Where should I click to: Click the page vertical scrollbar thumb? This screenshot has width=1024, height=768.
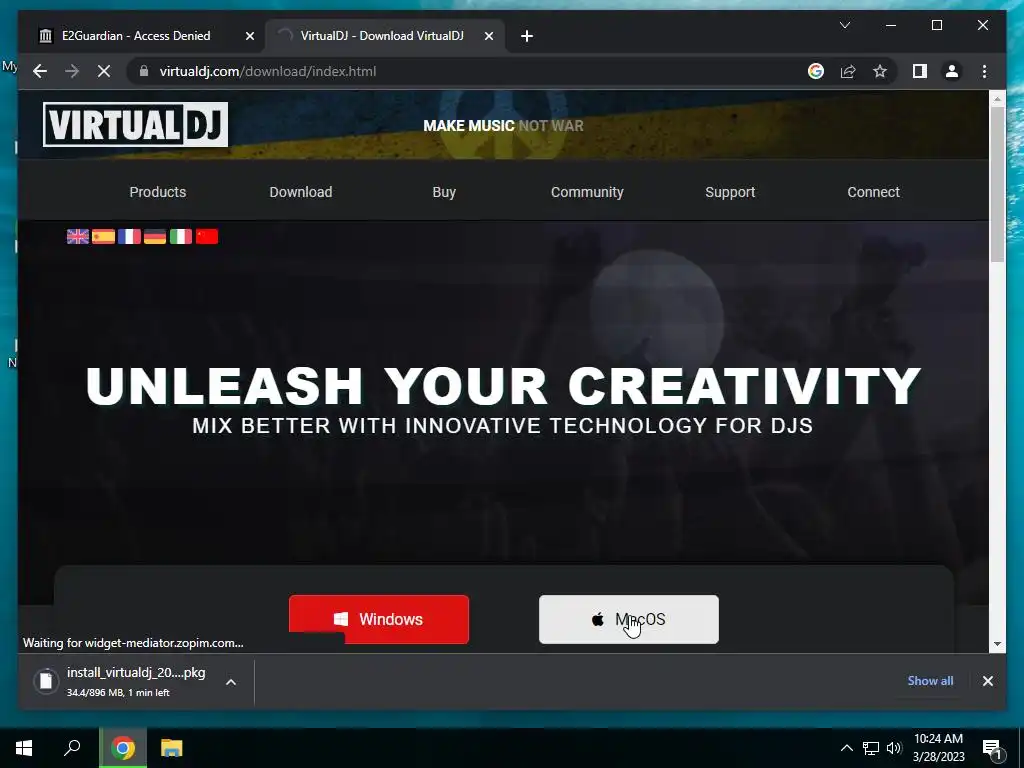tap(997, 184)
